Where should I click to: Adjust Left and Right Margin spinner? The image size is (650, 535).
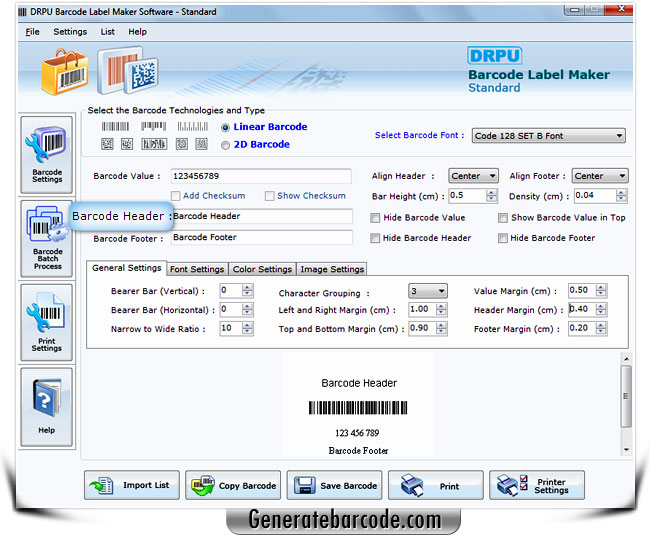tap(441, 310)
